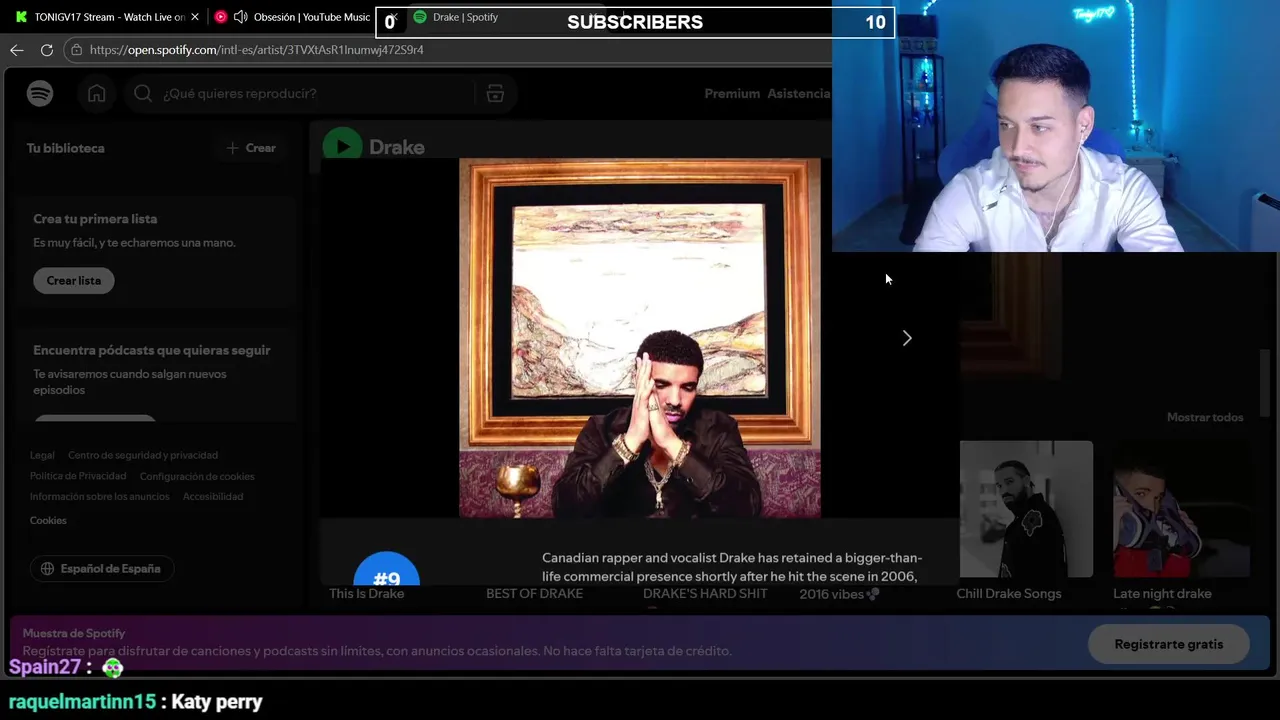Click Regístrate gratis button

coord(1169,644)
